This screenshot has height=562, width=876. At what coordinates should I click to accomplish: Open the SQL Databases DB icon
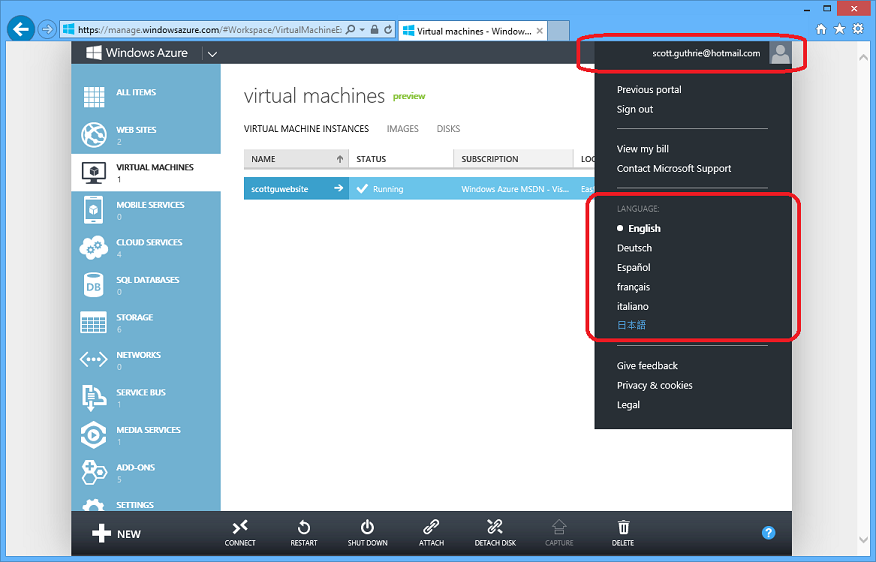(x=94, y=285)
